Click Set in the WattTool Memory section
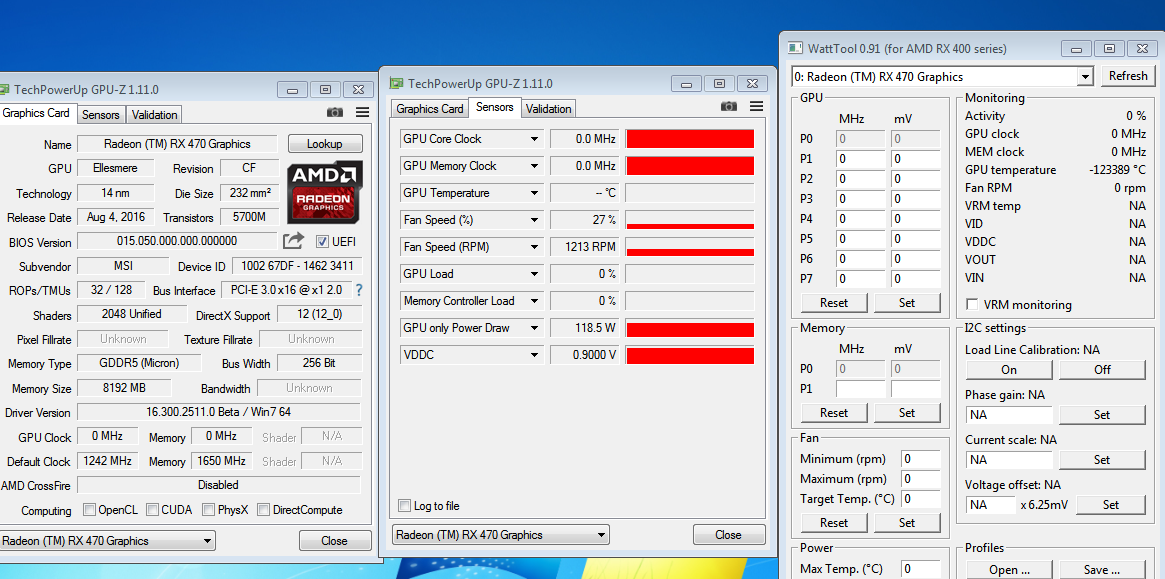 click(907, 413)
